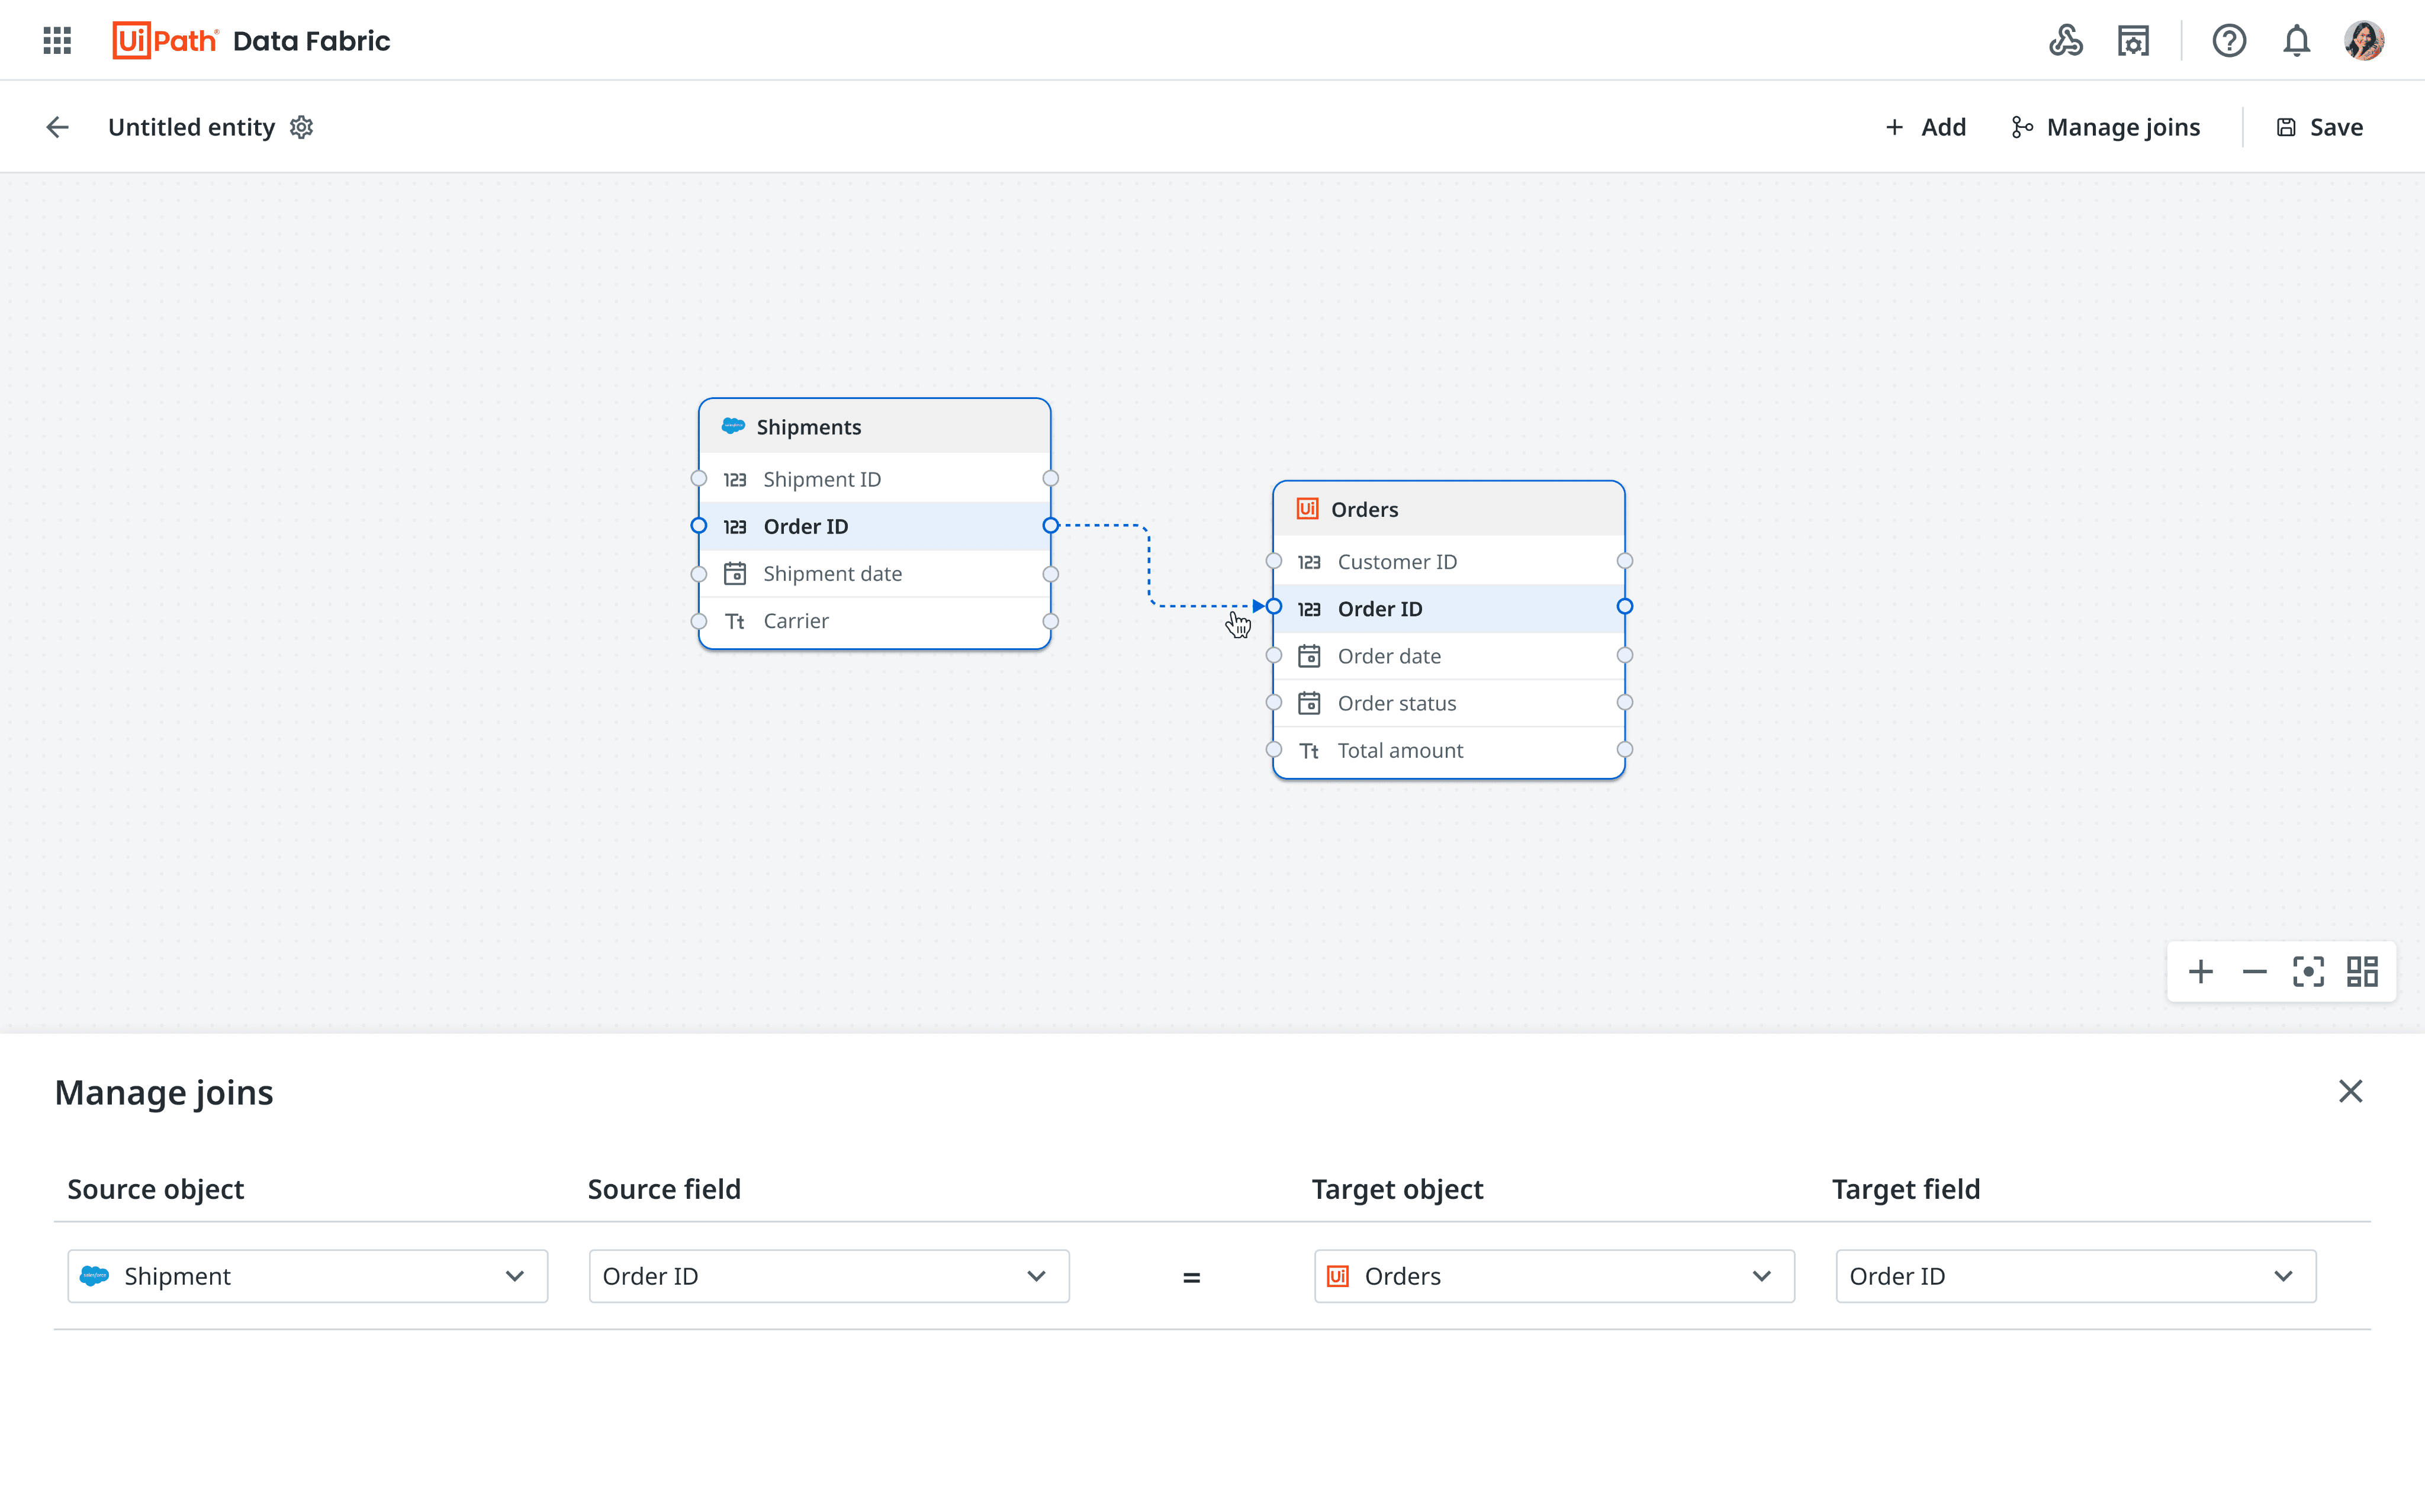Viewport: 2425px width, 1512px height.
Task: Open the app launcher grid icon
Action: pos(57,41)
